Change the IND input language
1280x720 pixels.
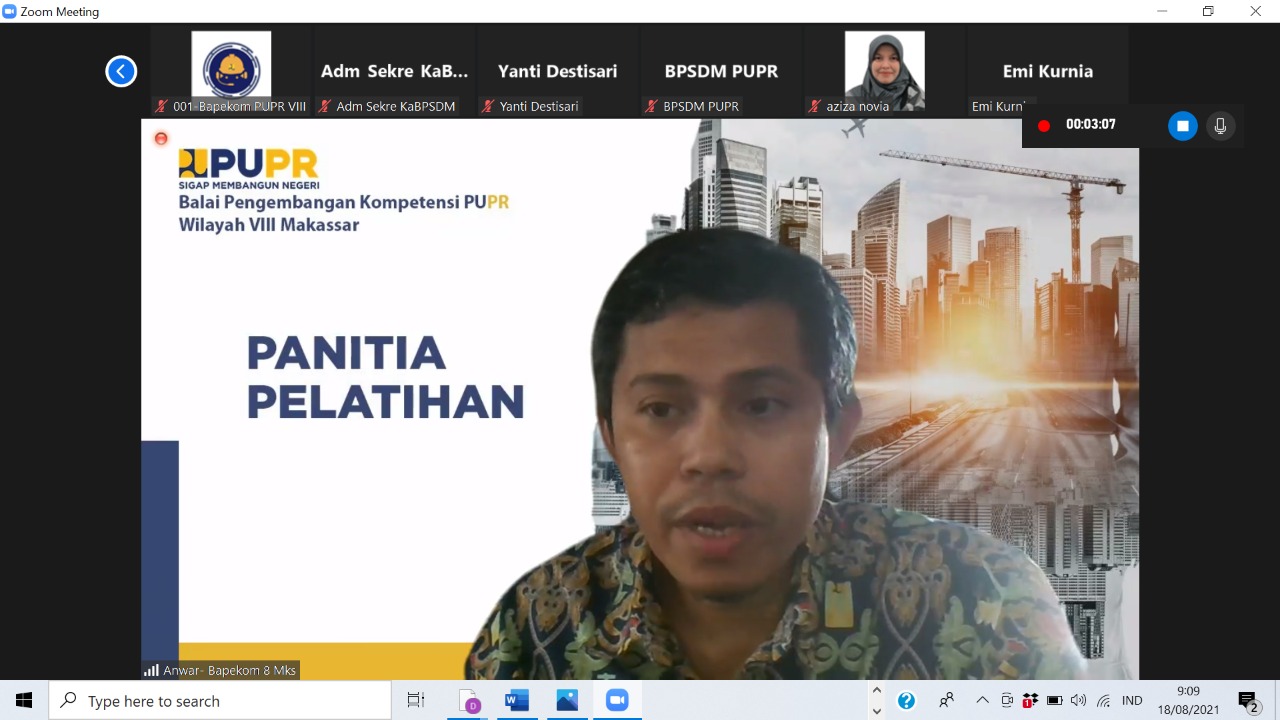1132,701
